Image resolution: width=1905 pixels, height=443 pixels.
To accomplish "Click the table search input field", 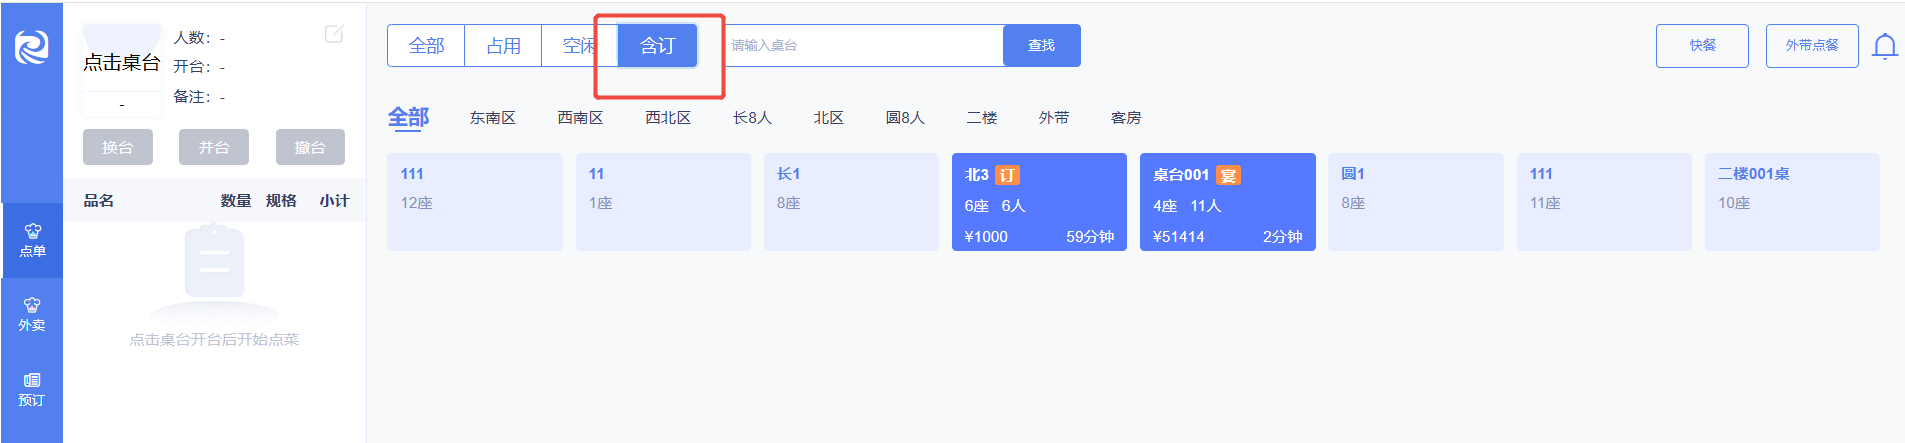I will [860, 46].
